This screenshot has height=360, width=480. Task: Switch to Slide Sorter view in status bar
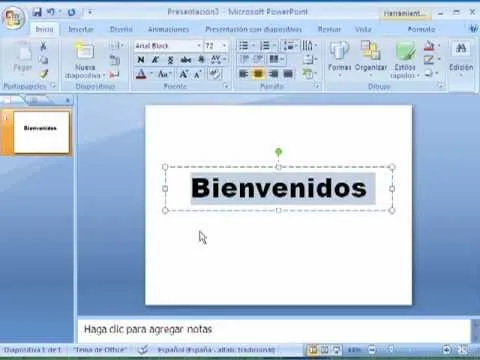pos(325,350)
